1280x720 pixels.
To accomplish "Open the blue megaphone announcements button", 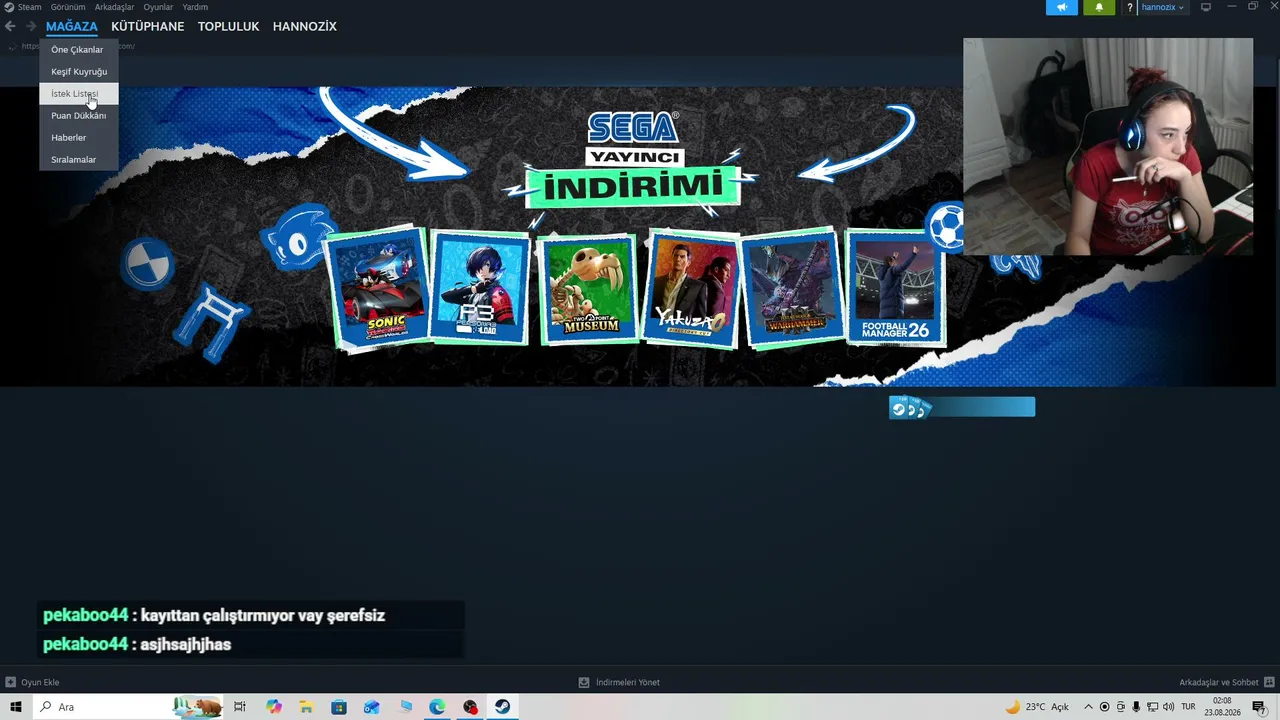I will click(x=1062, y=7).
